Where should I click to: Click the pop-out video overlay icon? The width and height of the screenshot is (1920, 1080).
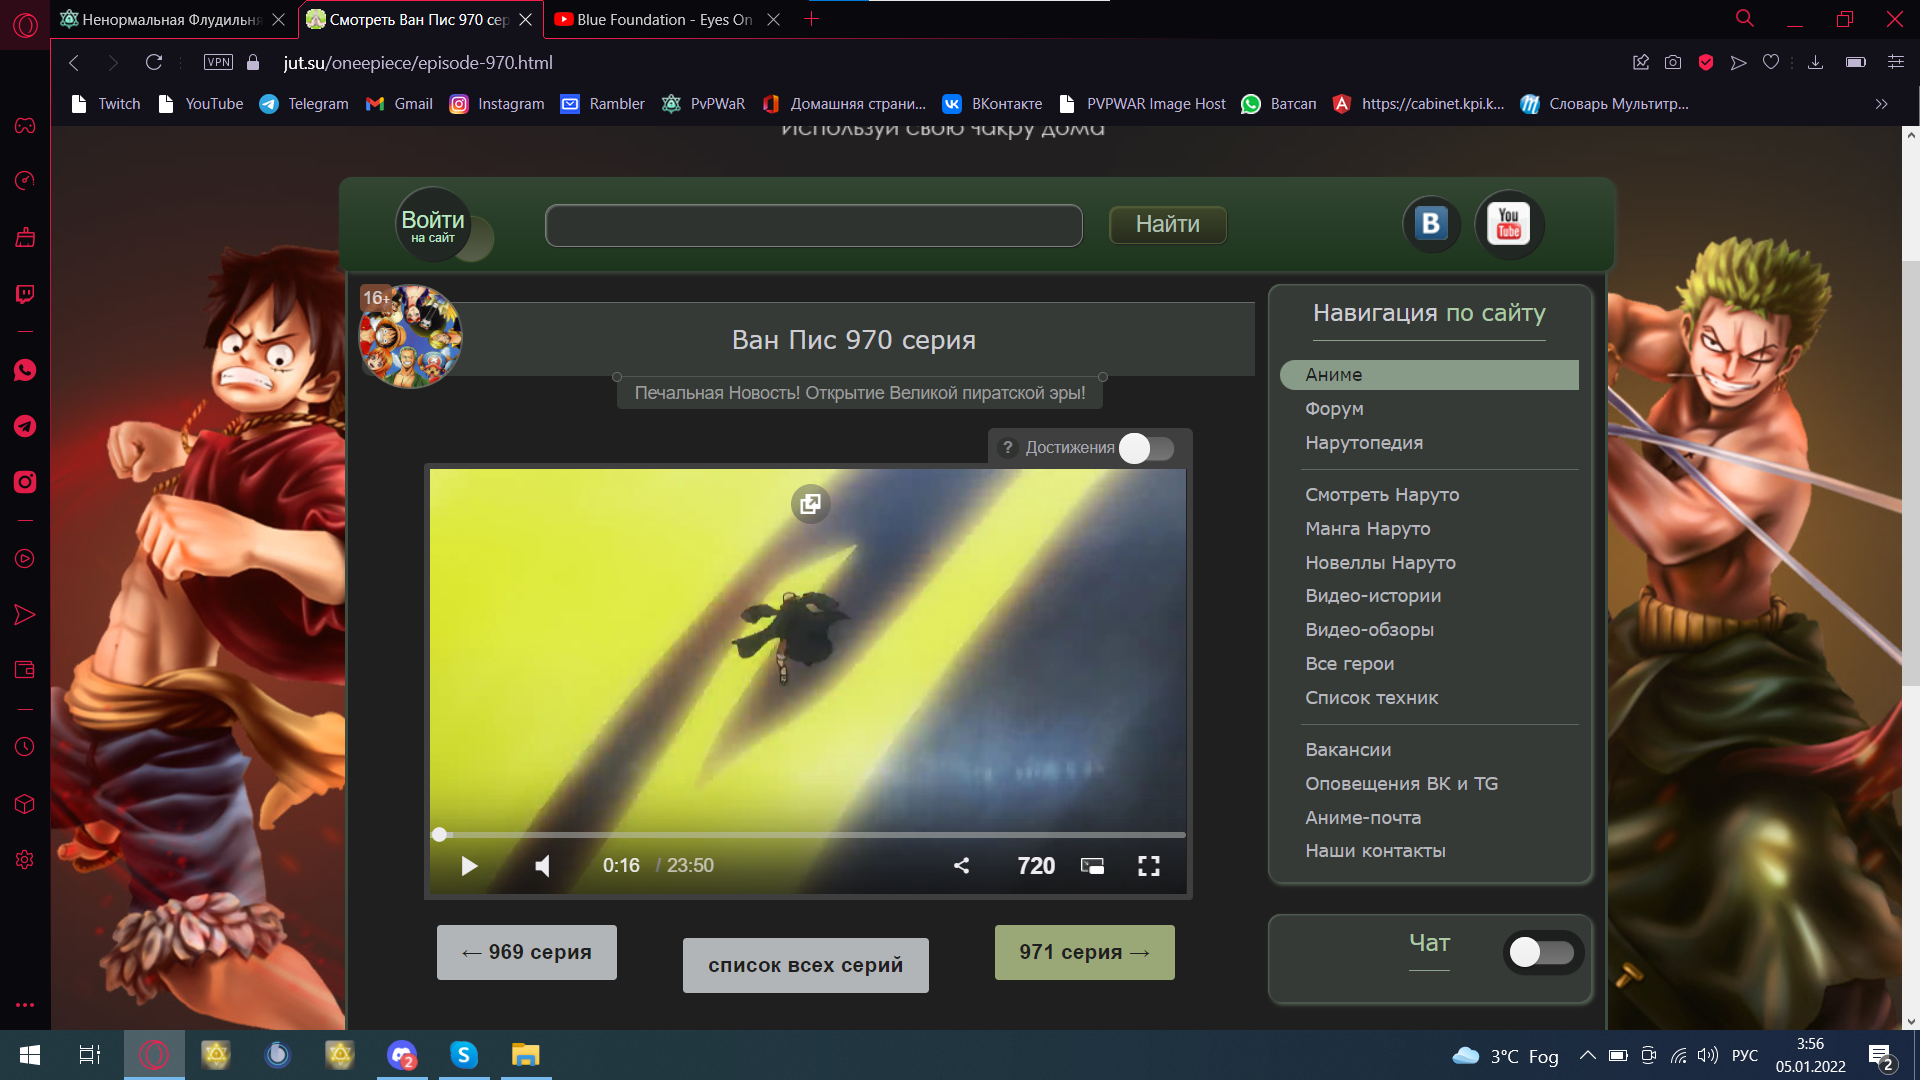810,504
